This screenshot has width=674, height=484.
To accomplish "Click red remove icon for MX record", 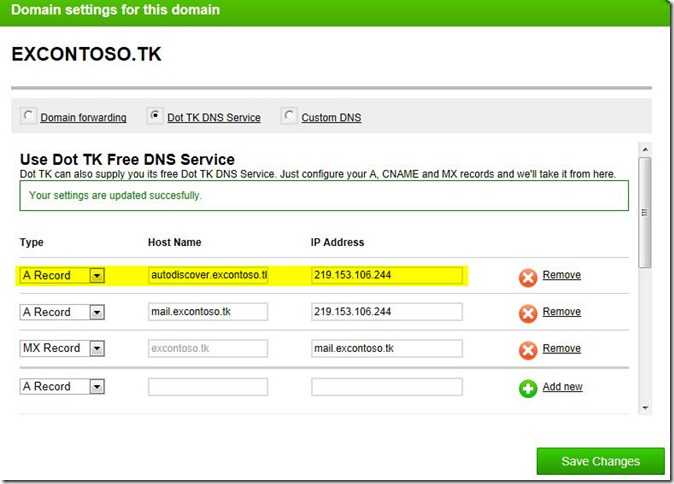I will tap(528, 350).
